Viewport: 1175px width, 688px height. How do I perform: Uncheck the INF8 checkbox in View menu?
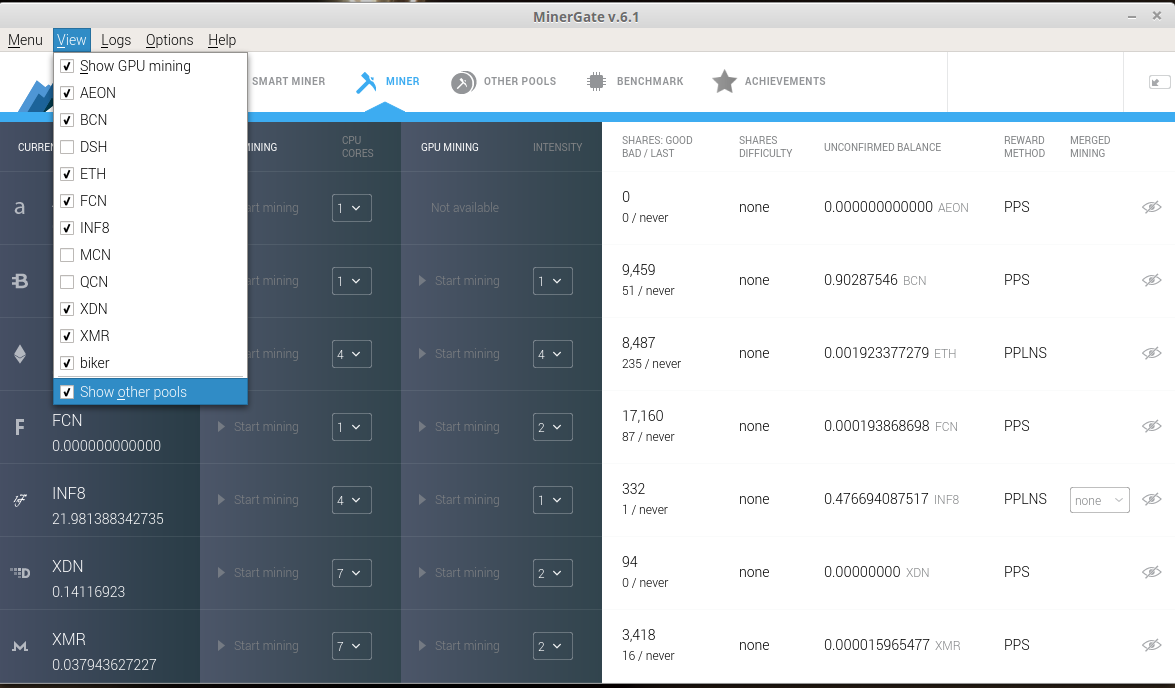point(67,228)
